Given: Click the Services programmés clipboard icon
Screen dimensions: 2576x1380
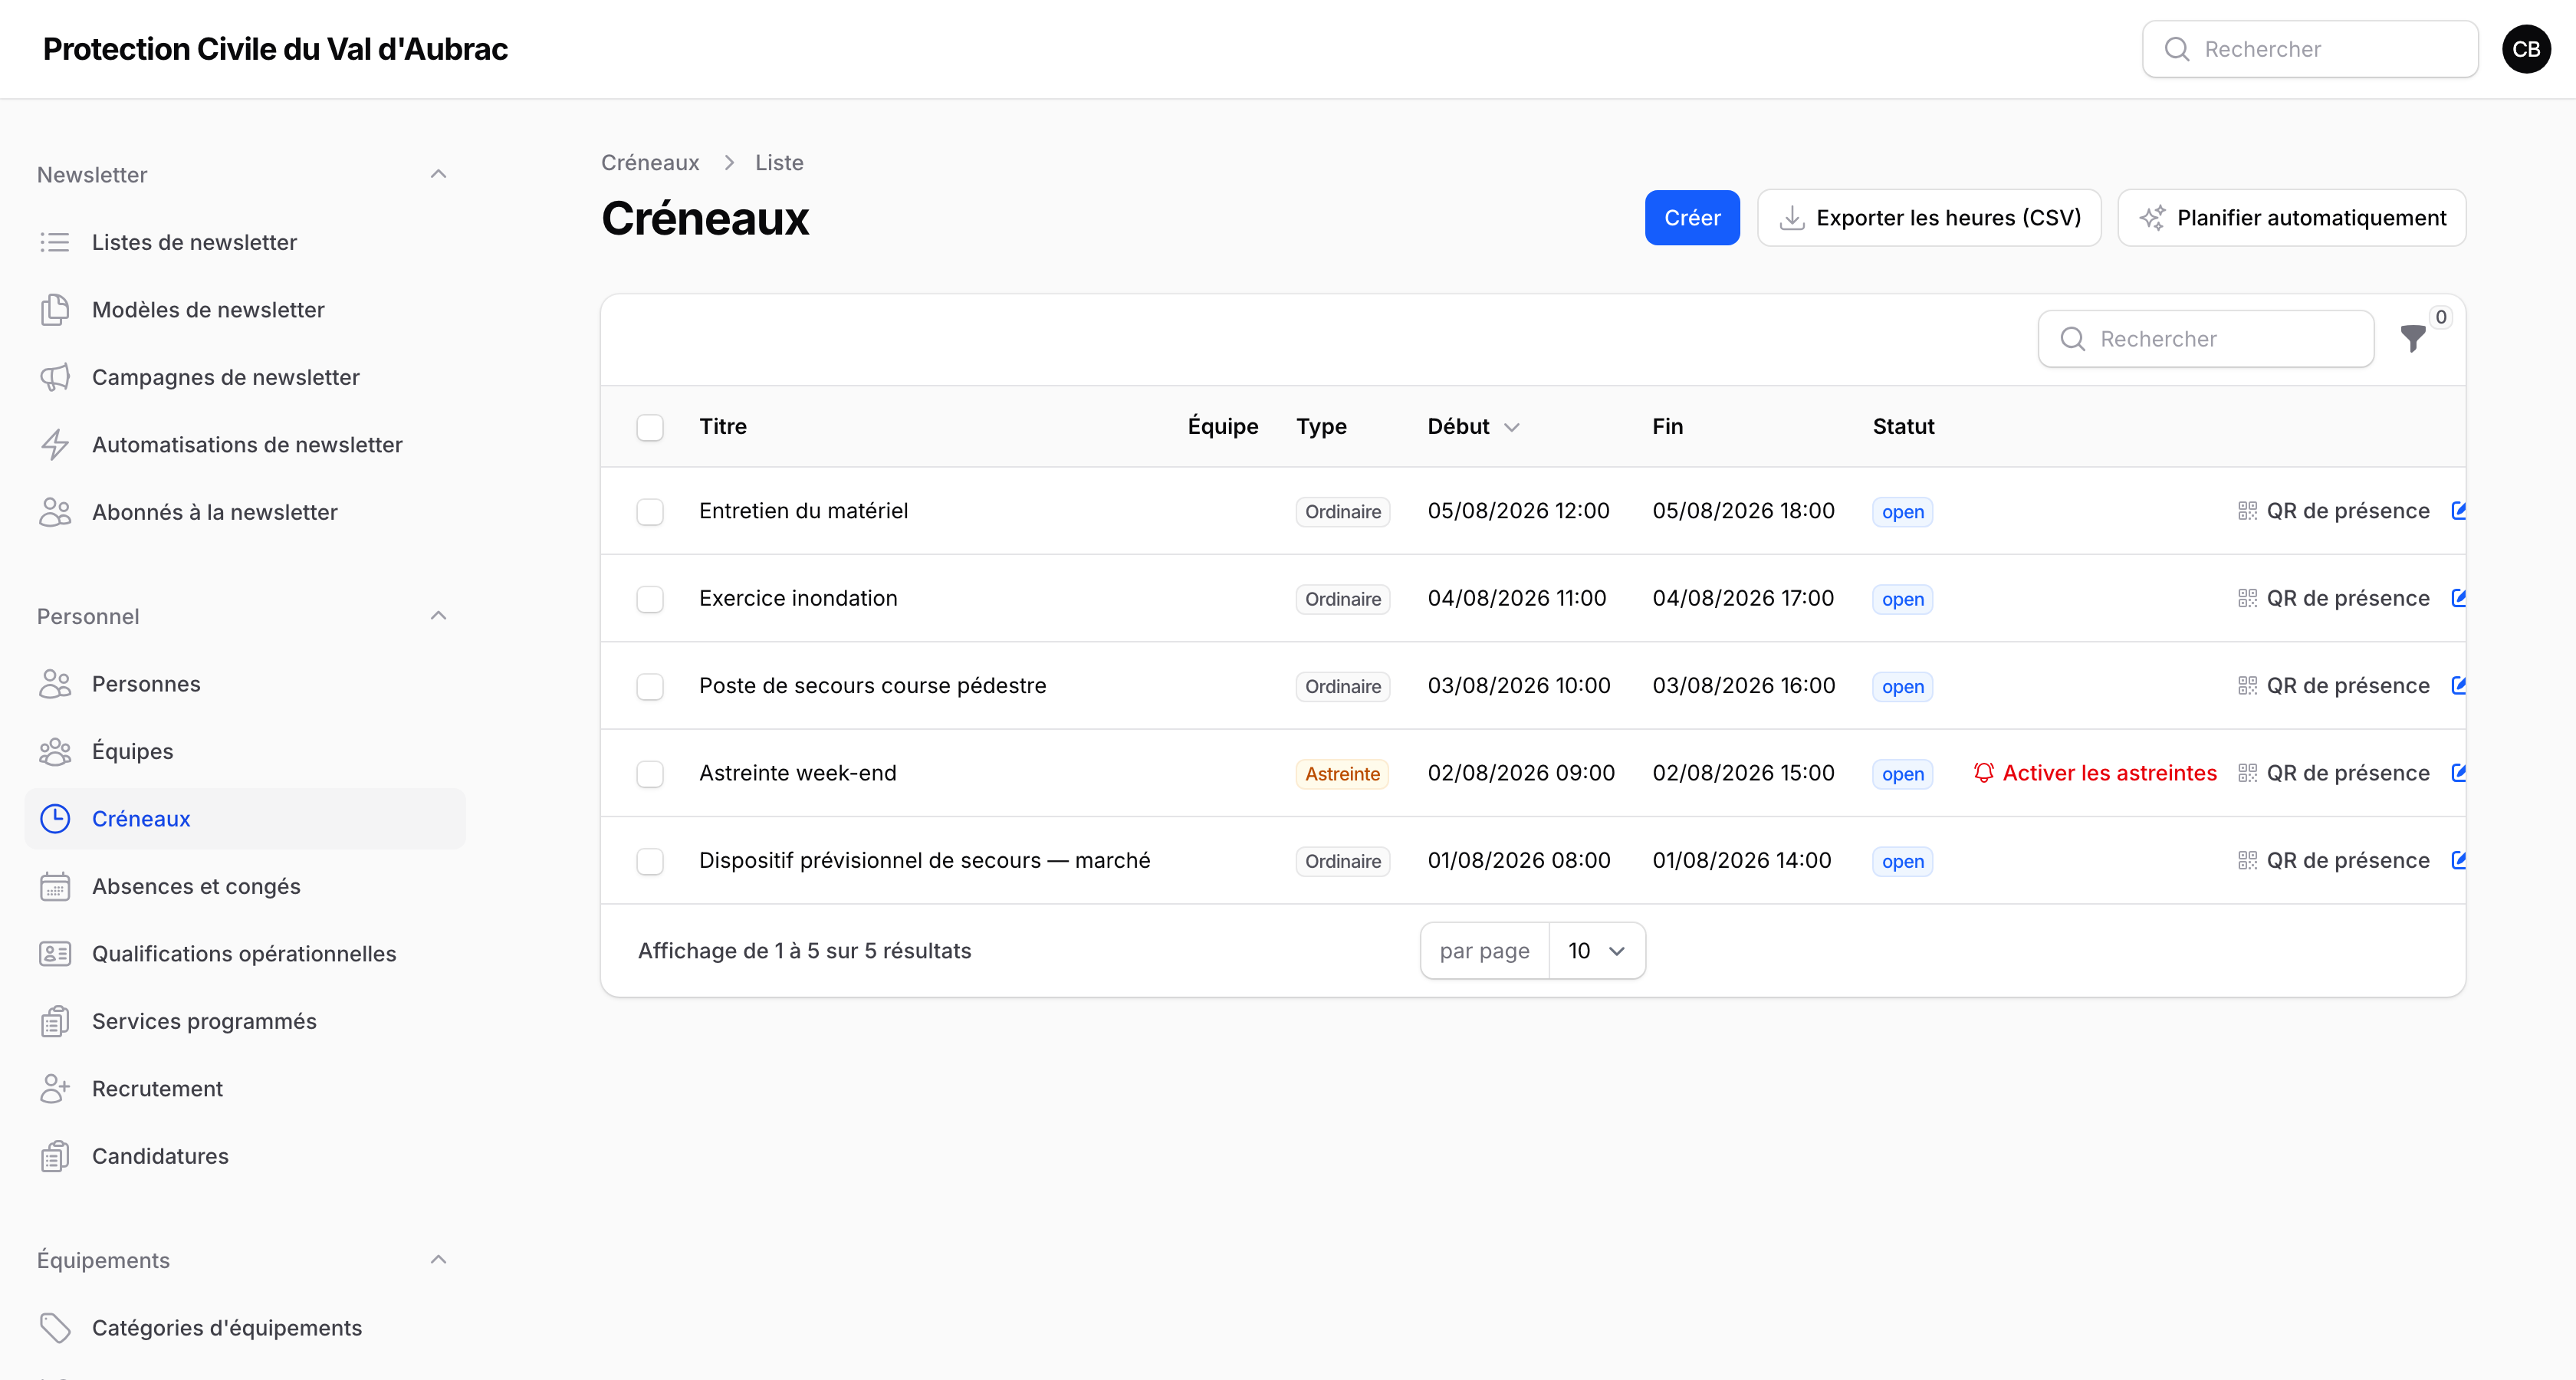Looking at the screenshot, I should [x=55, y=1021].
